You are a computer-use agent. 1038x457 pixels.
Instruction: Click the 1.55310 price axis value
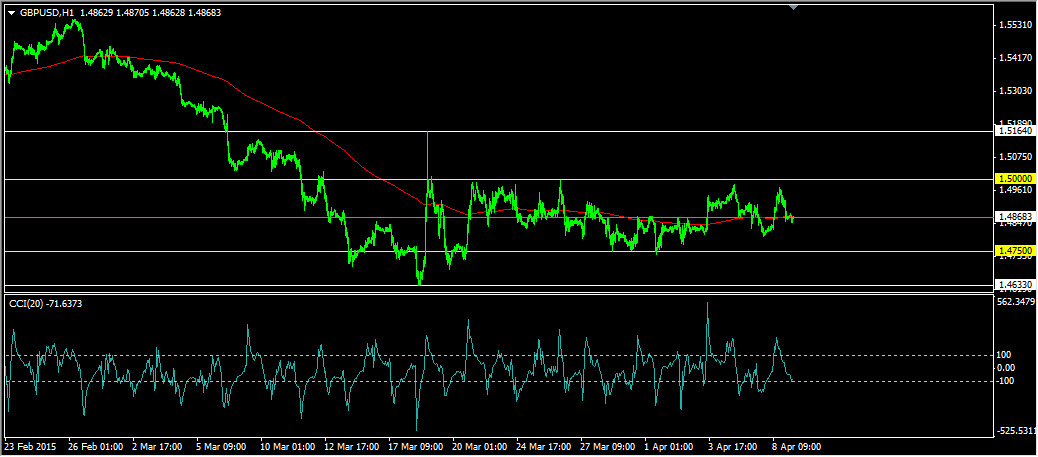tap(1015, 25)
